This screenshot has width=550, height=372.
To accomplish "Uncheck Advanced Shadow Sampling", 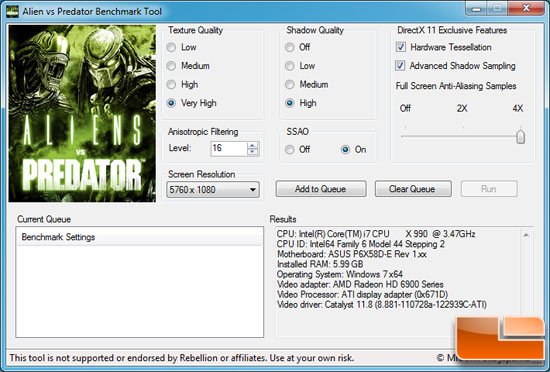I will [x=401, y=66].
